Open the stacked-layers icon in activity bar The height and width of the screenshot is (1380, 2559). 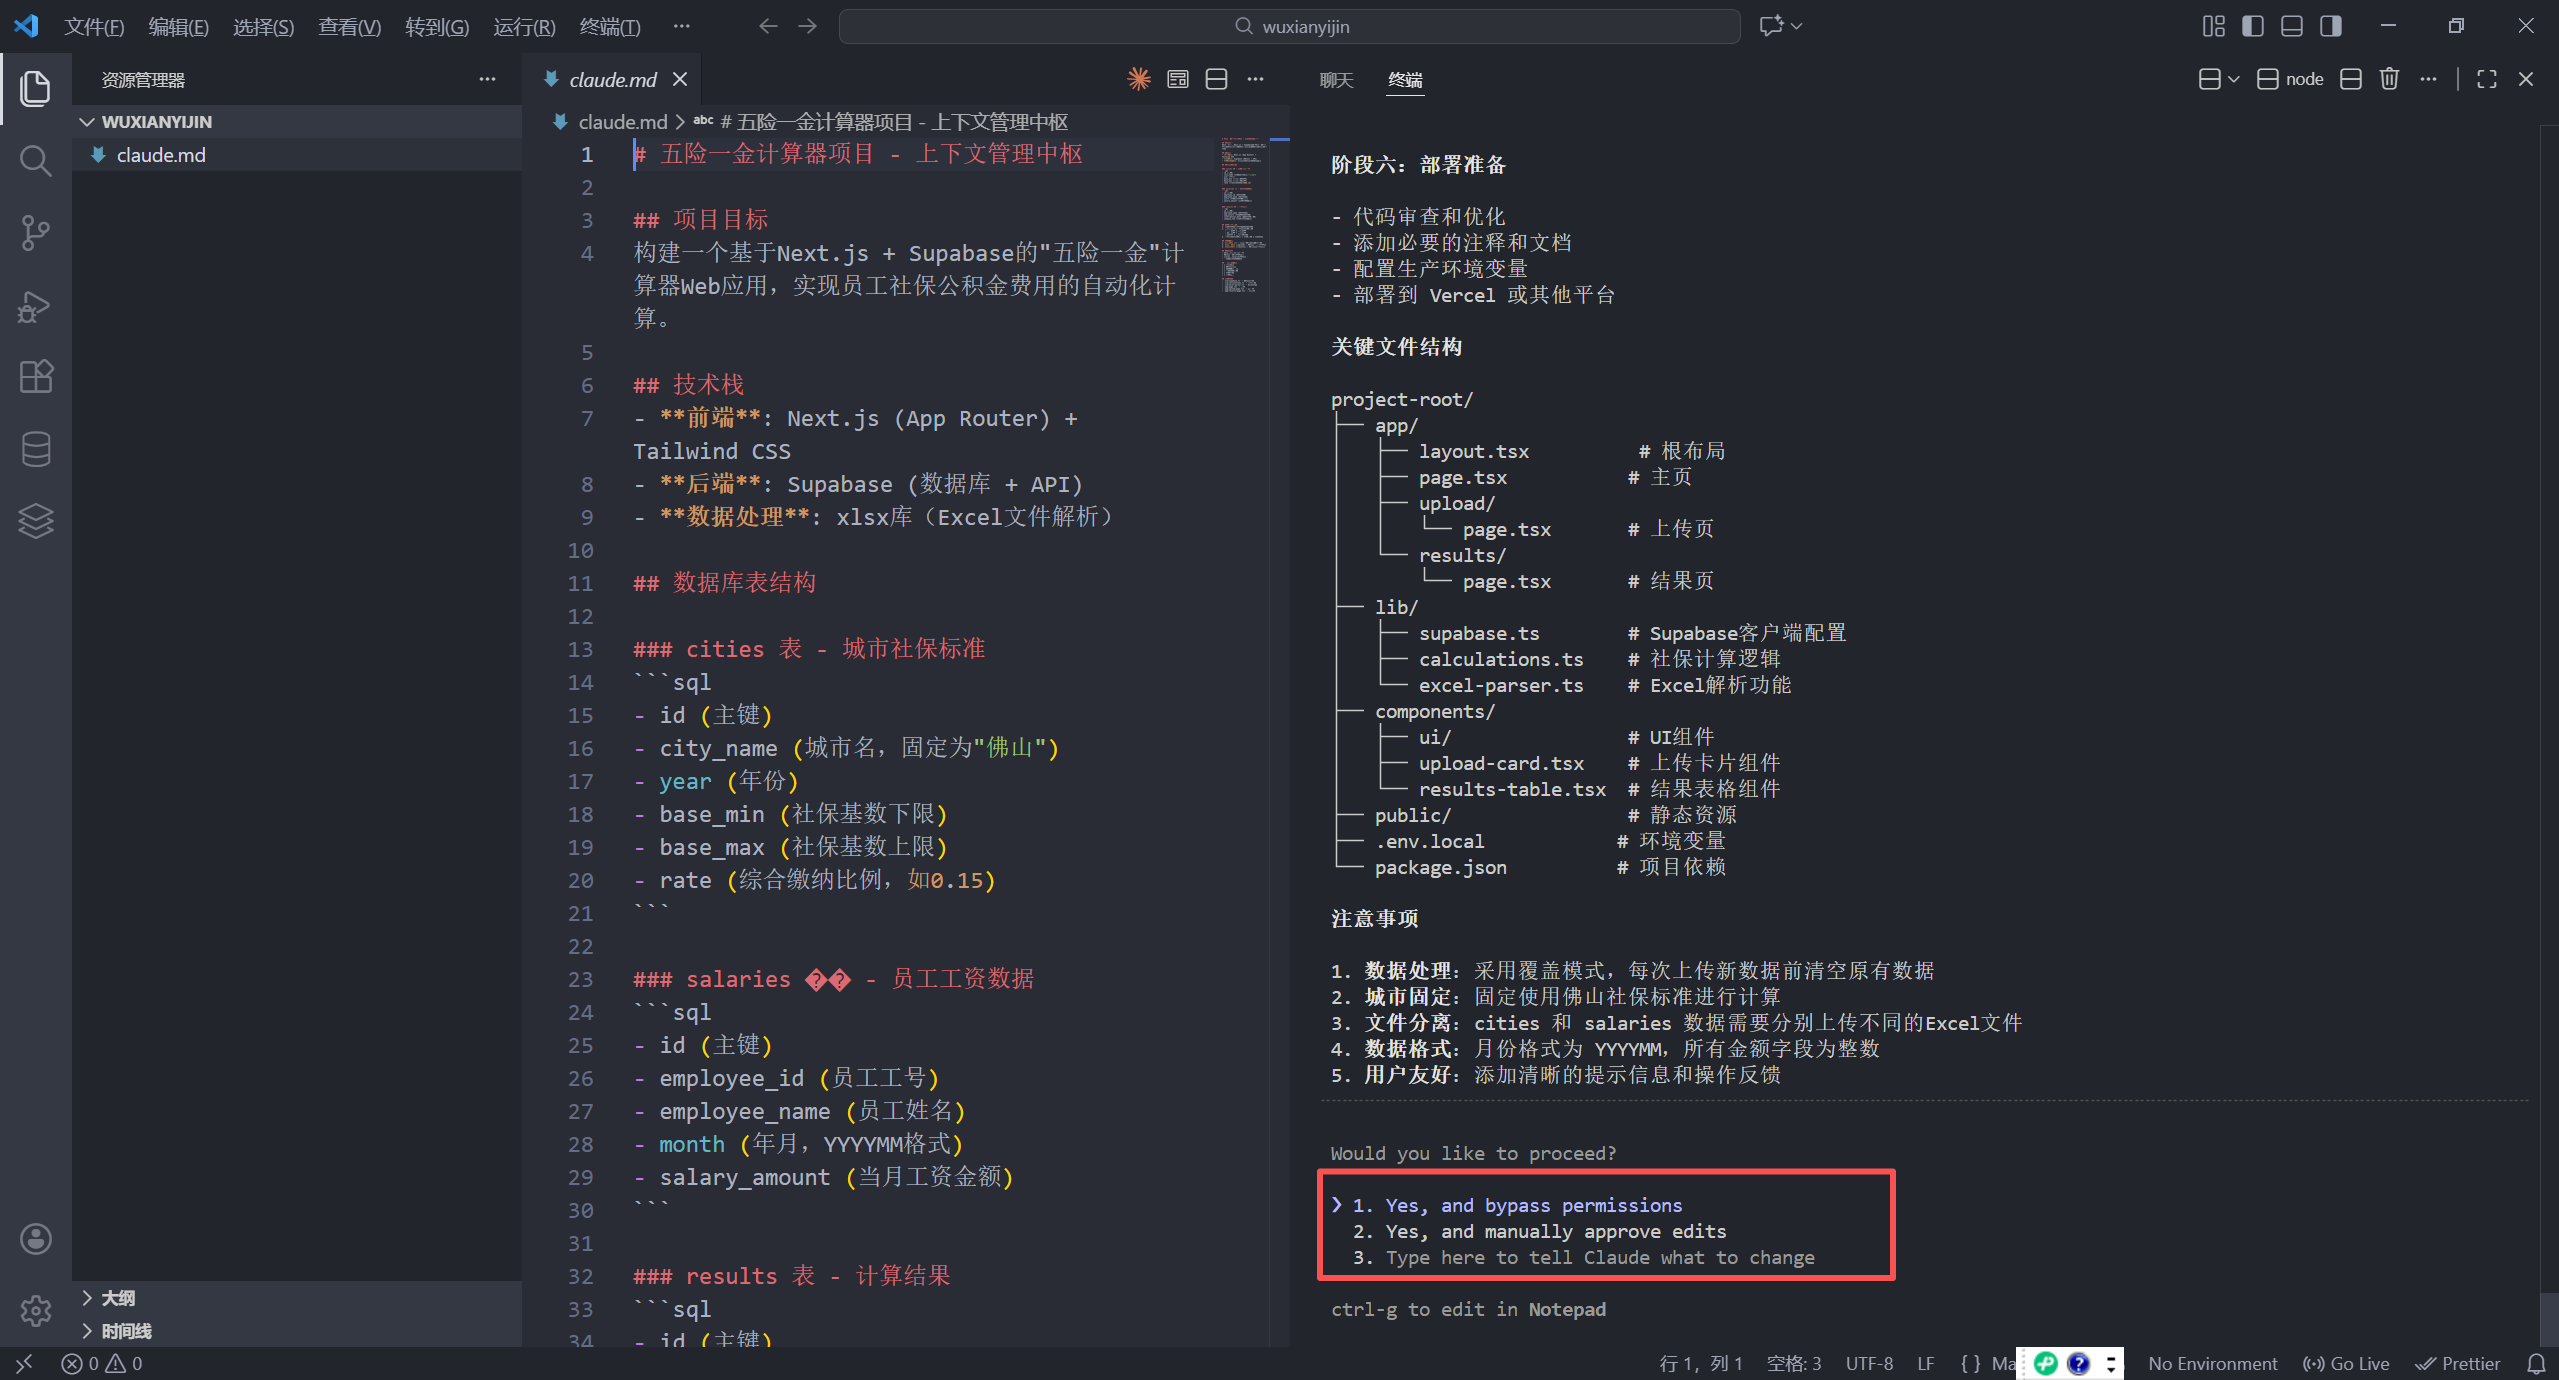pos(35,521)
